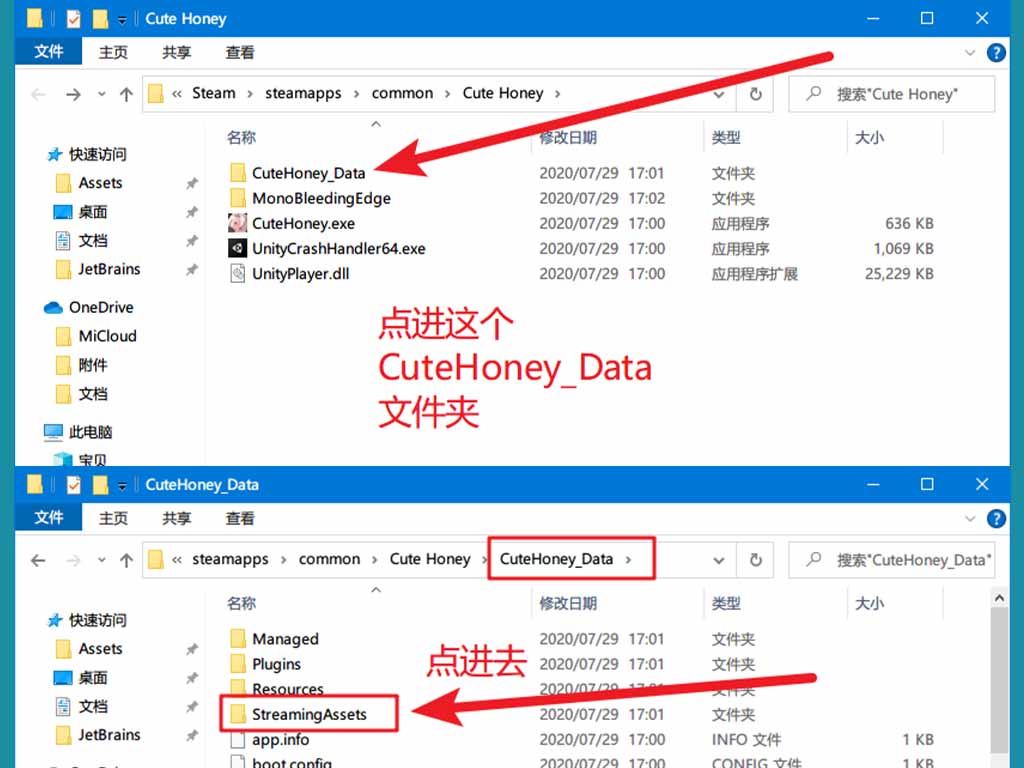Open 共享 tab in CuteHoney_Data window
1024x768 pixels.
point(176,518)
